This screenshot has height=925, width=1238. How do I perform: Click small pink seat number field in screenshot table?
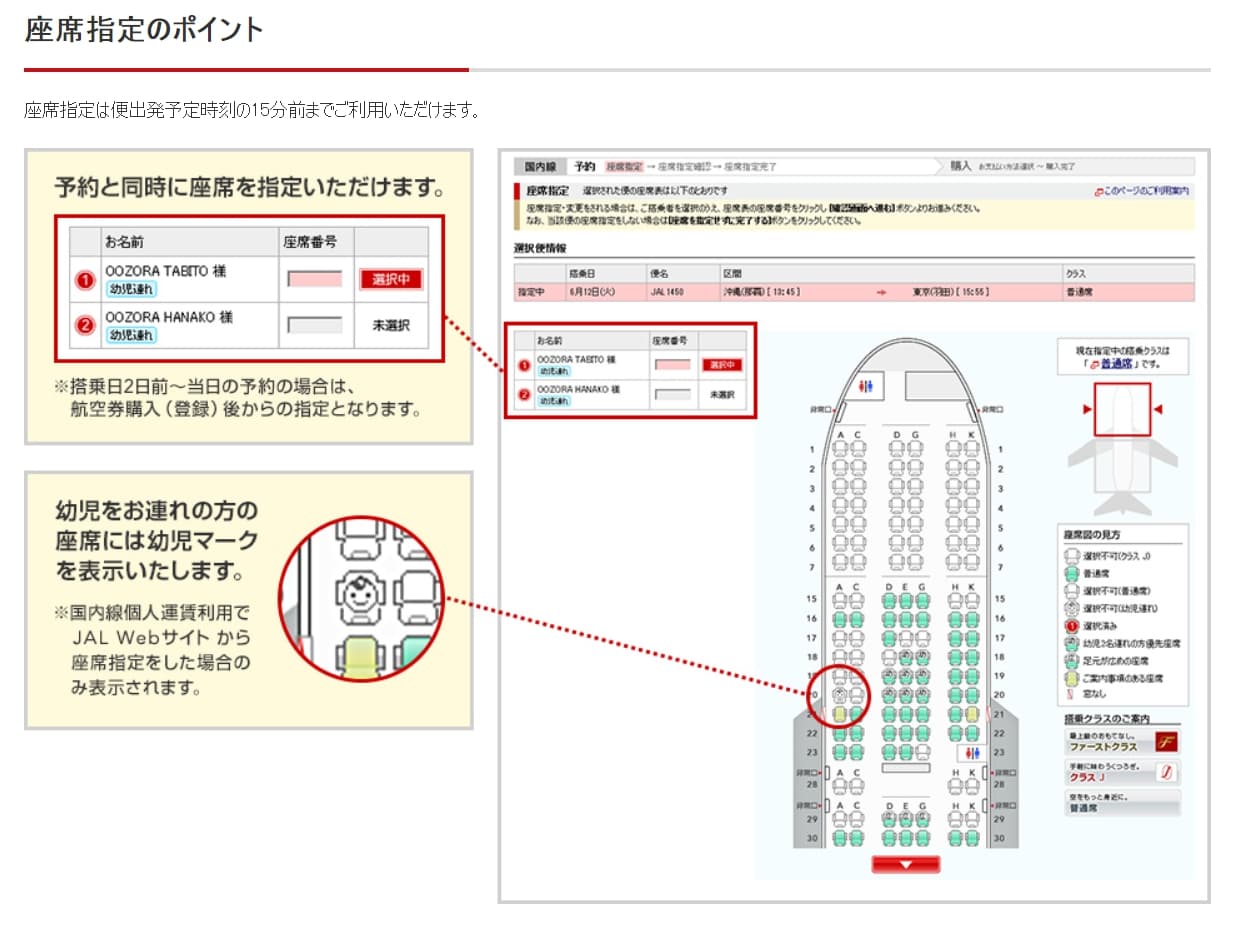[x=672, y=365]
